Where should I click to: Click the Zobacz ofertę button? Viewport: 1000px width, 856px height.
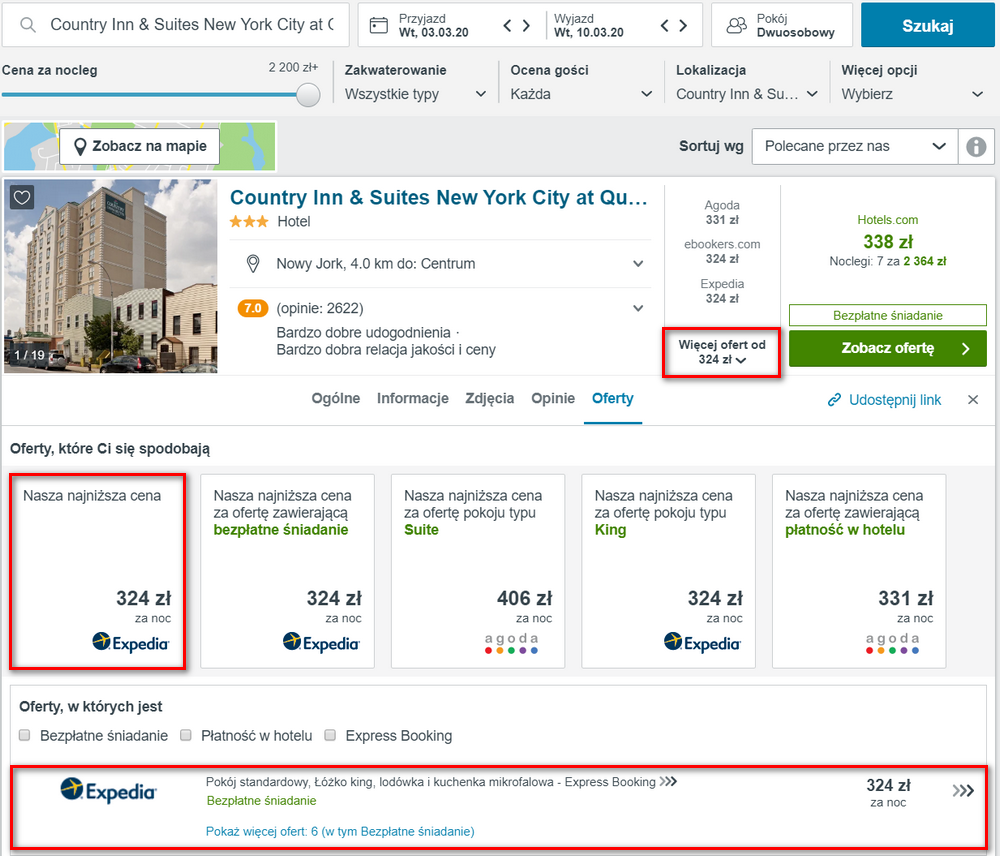[x=887, y=348]
